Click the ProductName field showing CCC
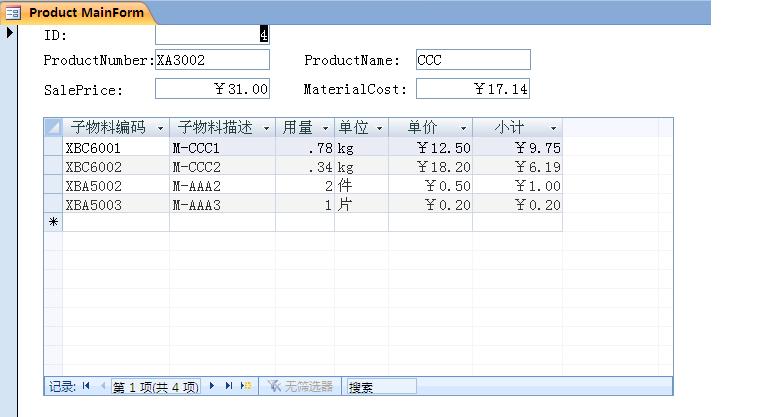The width and height of the screenshot is (757, 417). point(472,60)
